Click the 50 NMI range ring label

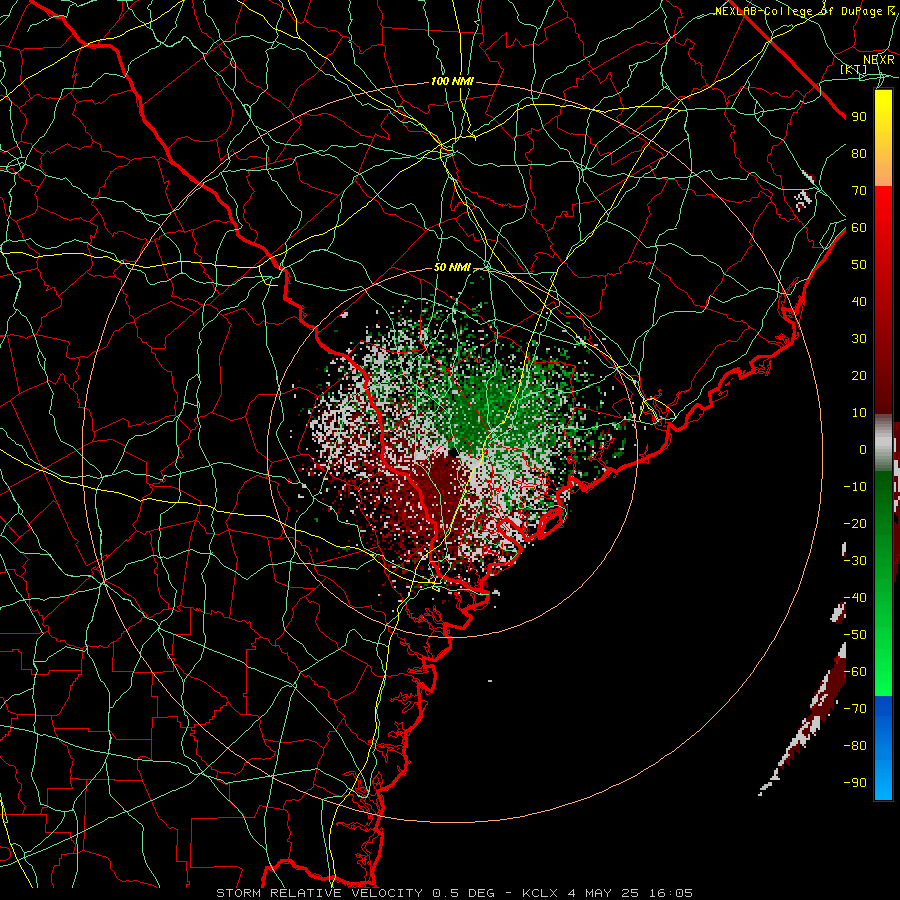tap(452, 267)
